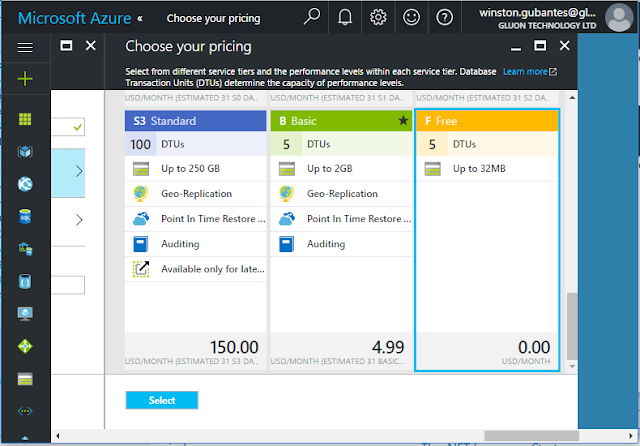Open the blue curly-brace cylinder sidebar icon
The width and height of the screenshot is (640, 446).
(x=25, y=282)
